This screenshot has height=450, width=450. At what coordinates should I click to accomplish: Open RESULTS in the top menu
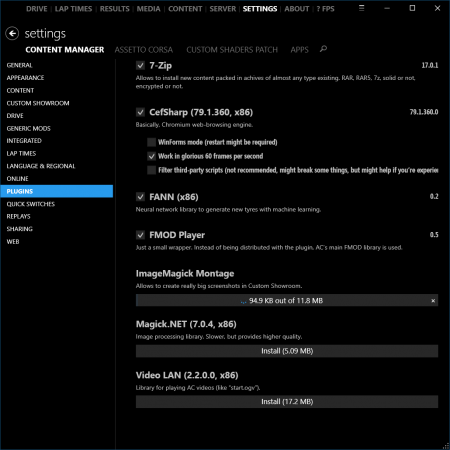(x=115, y=9)
